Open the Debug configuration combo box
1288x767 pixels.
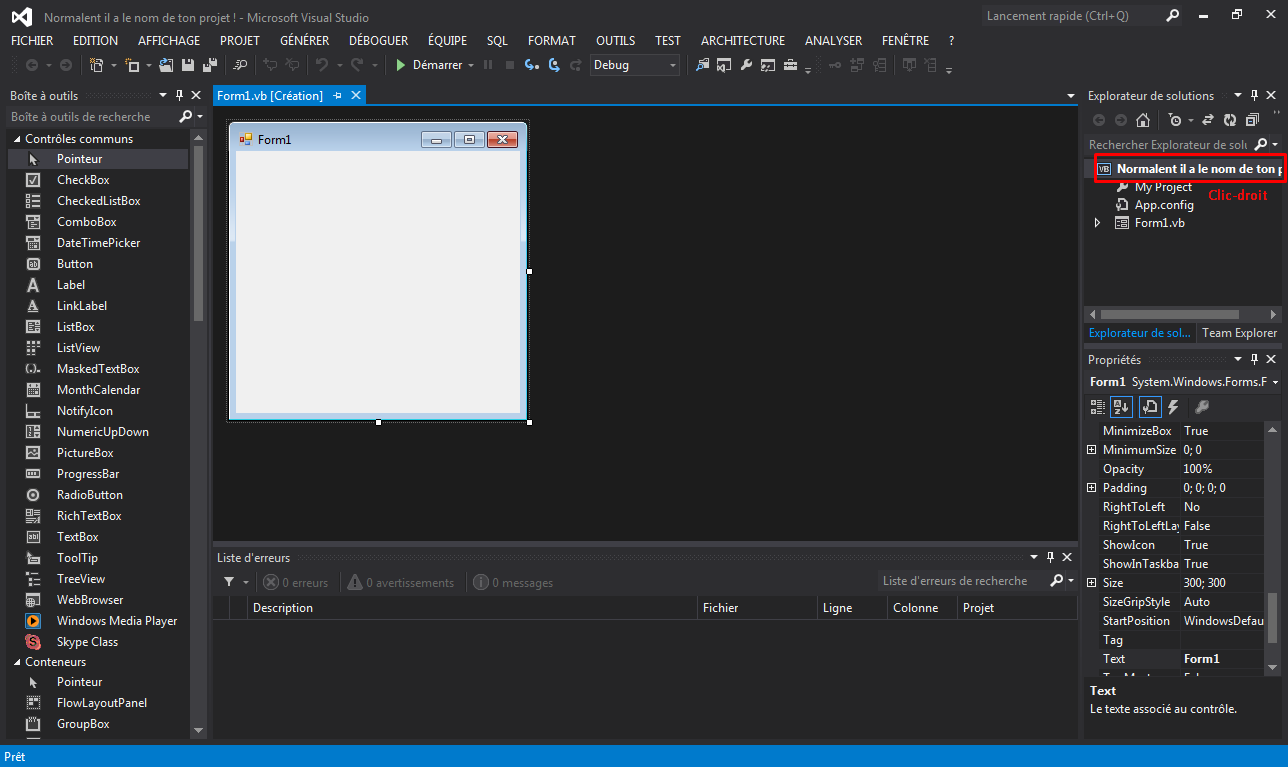(x=635, y=65)
